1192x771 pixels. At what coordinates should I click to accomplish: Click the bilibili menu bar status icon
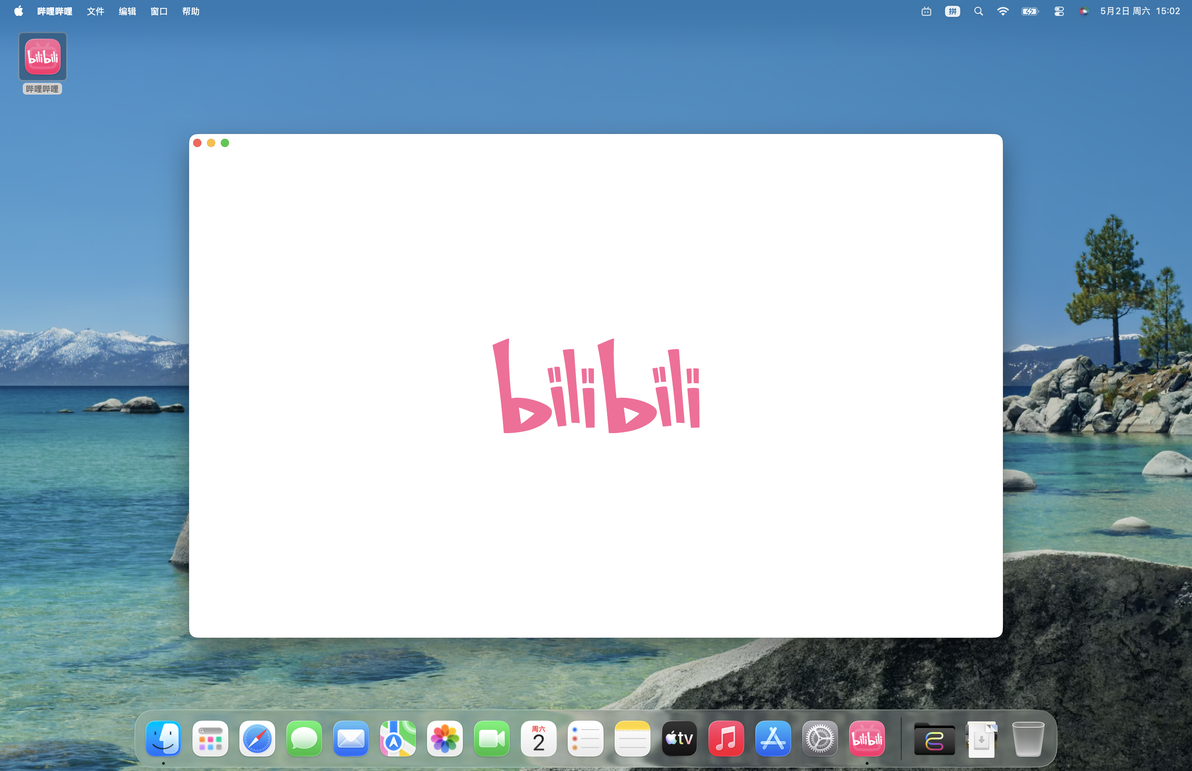click(926, 11)
